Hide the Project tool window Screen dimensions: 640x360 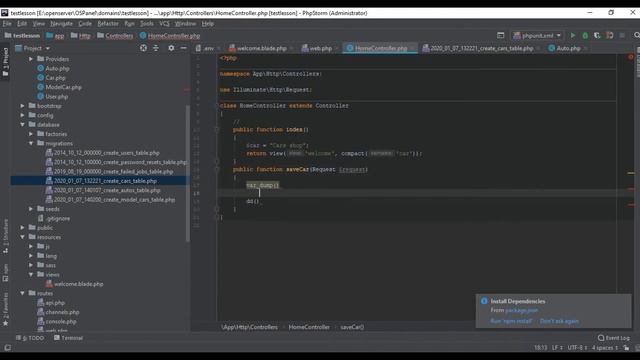tap(183, 48)
